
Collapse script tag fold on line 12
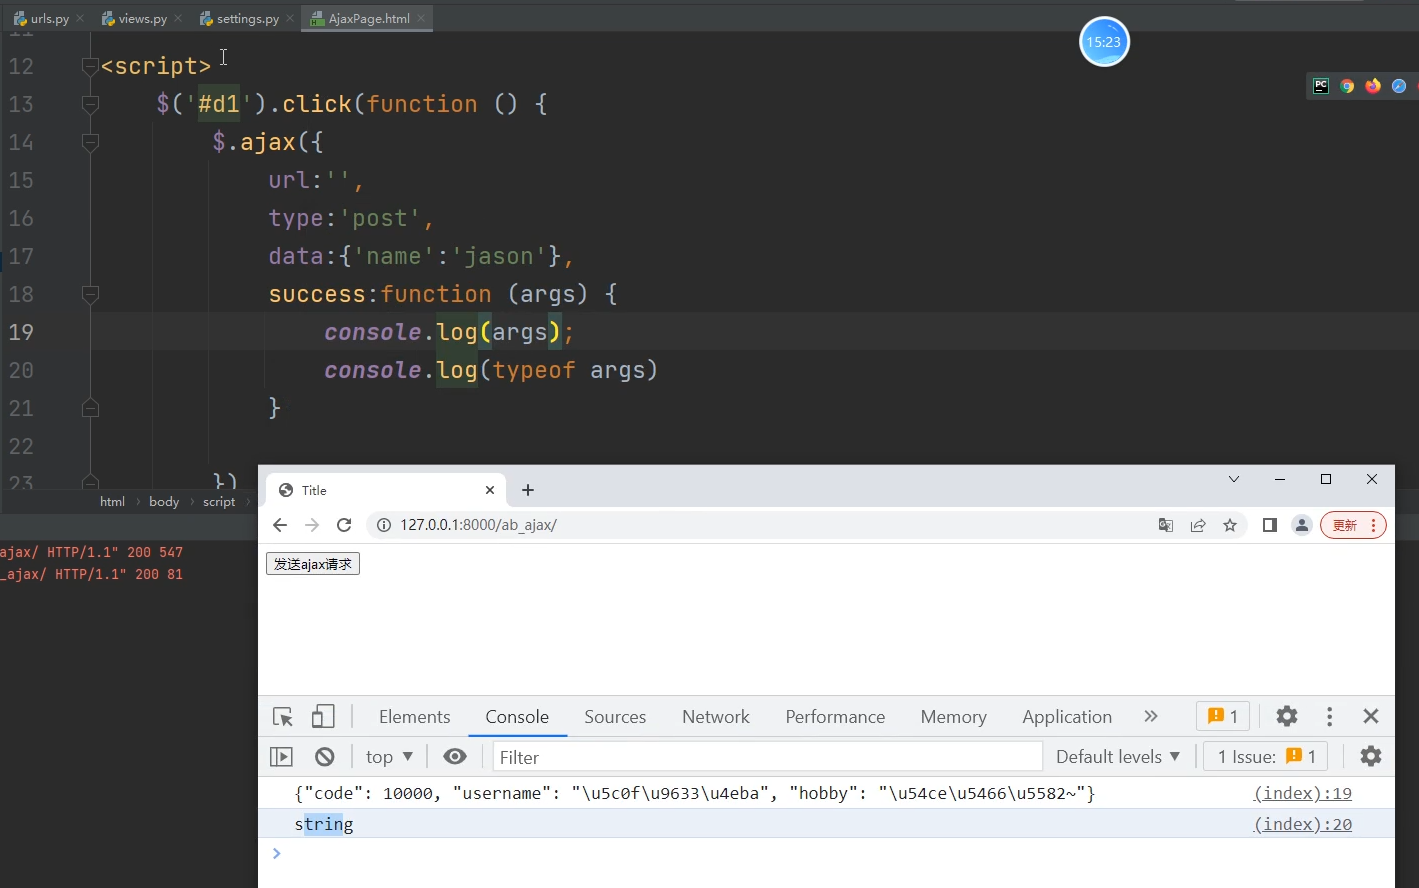point(90,66)
